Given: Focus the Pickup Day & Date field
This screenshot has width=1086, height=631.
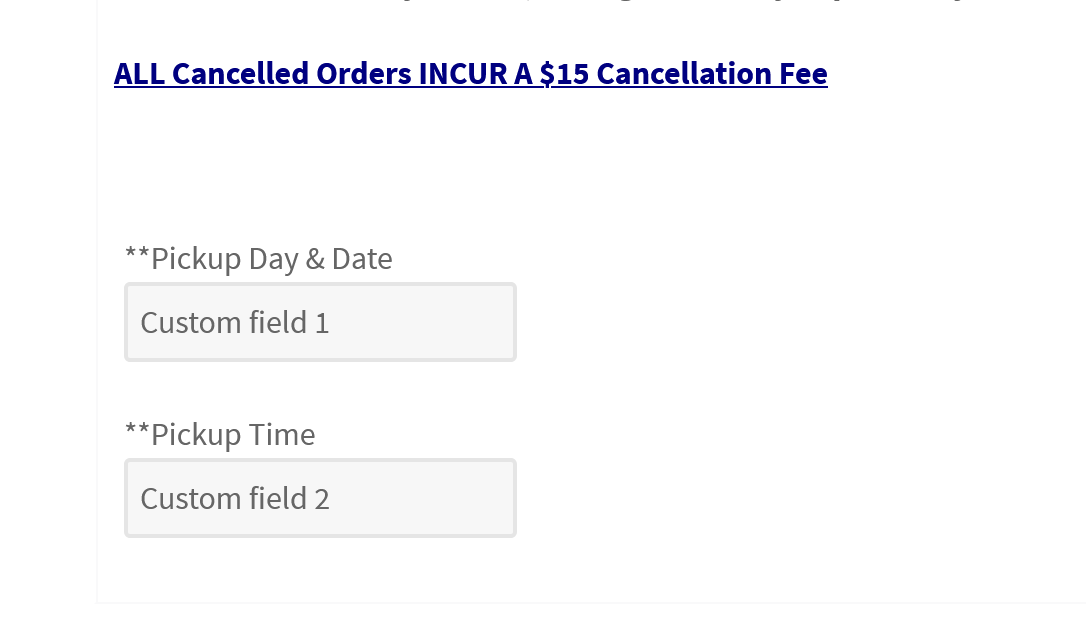Looking at the screenshot, I should coord(320,322).
